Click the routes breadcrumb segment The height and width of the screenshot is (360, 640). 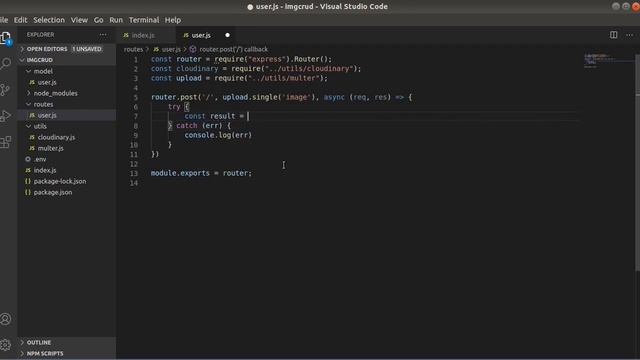pyautogui.click(x=133, y=49)
